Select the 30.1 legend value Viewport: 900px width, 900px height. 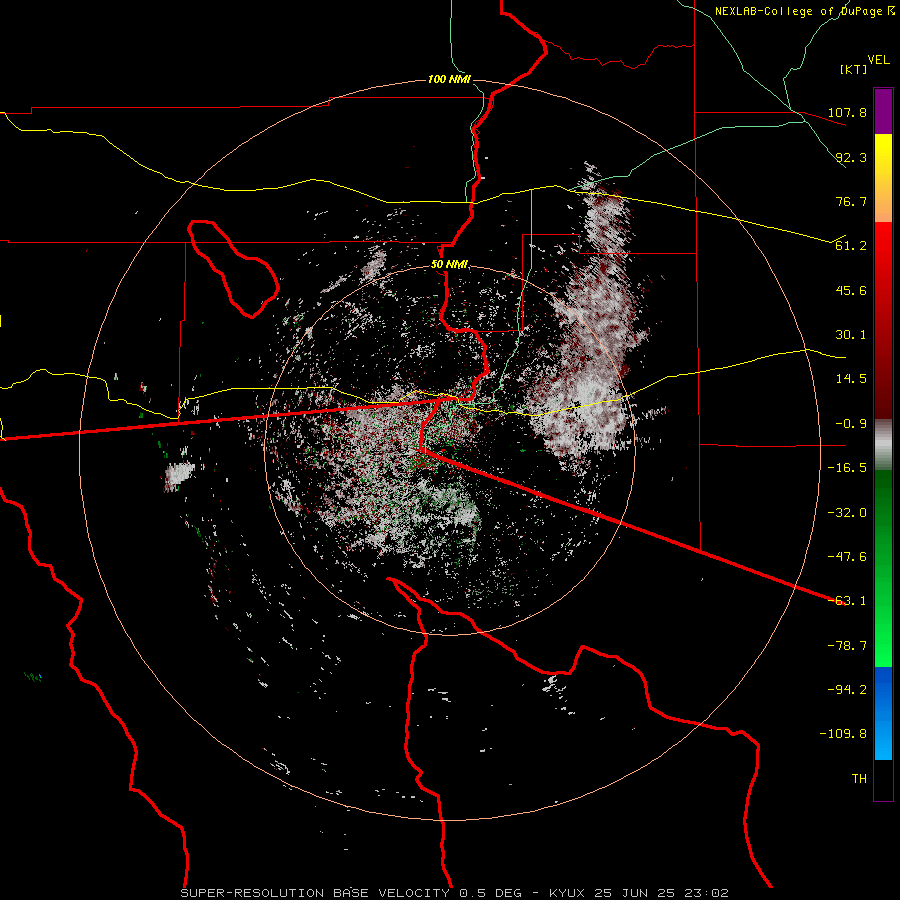[851, 335]
